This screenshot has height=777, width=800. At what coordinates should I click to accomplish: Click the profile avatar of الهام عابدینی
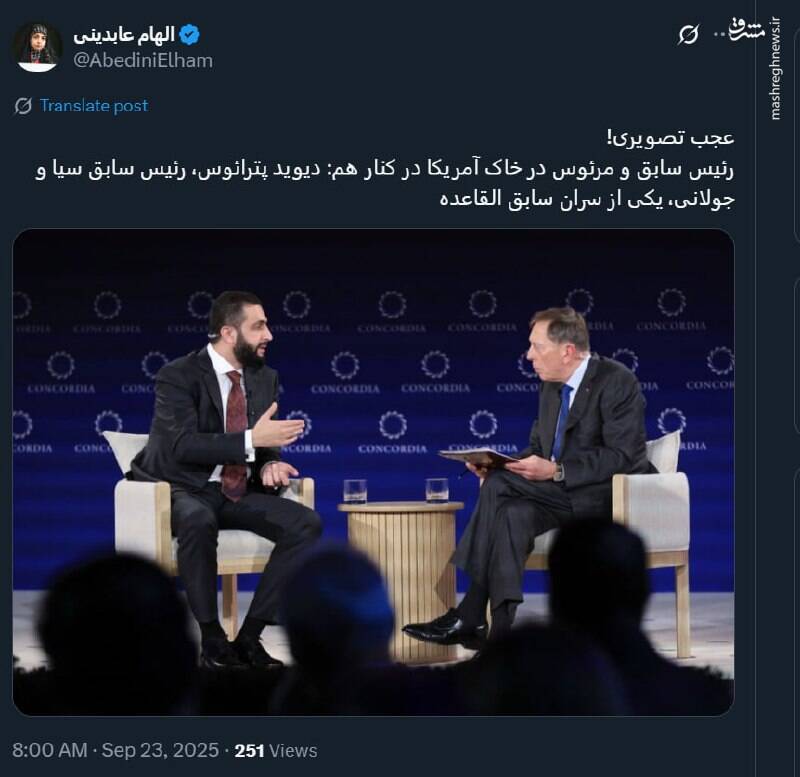(x=38, y=44)
